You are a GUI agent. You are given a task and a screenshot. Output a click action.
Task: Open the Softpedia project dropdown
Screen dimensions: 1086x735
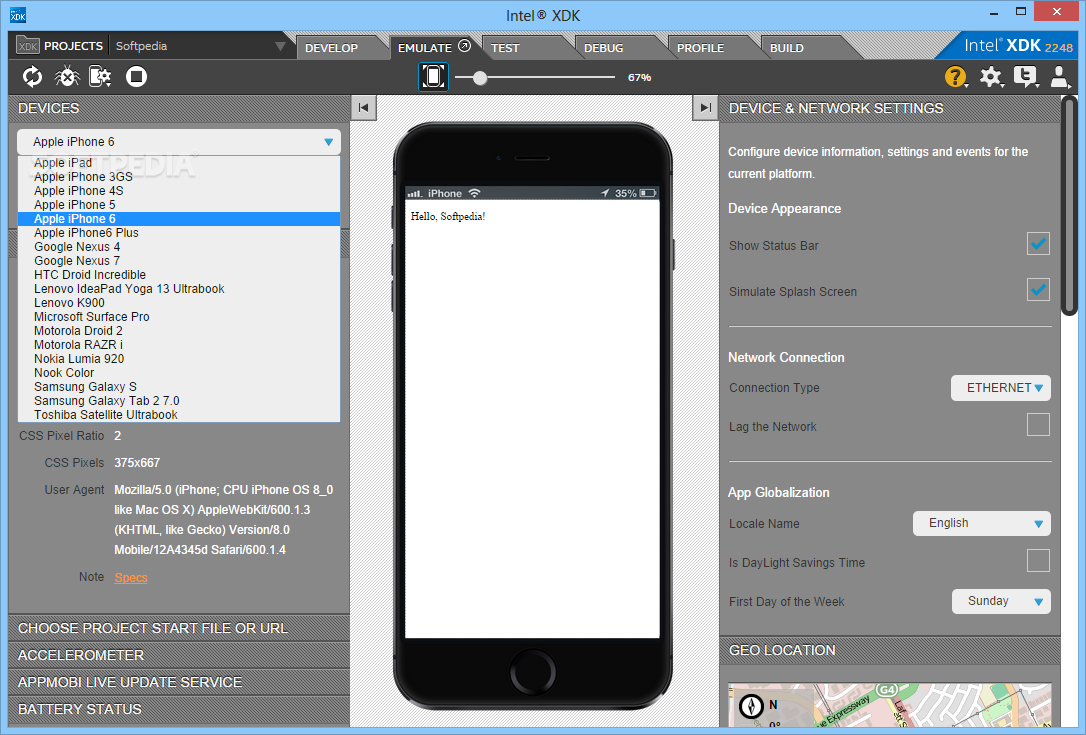pyautogui.click(x=199, y=46)
